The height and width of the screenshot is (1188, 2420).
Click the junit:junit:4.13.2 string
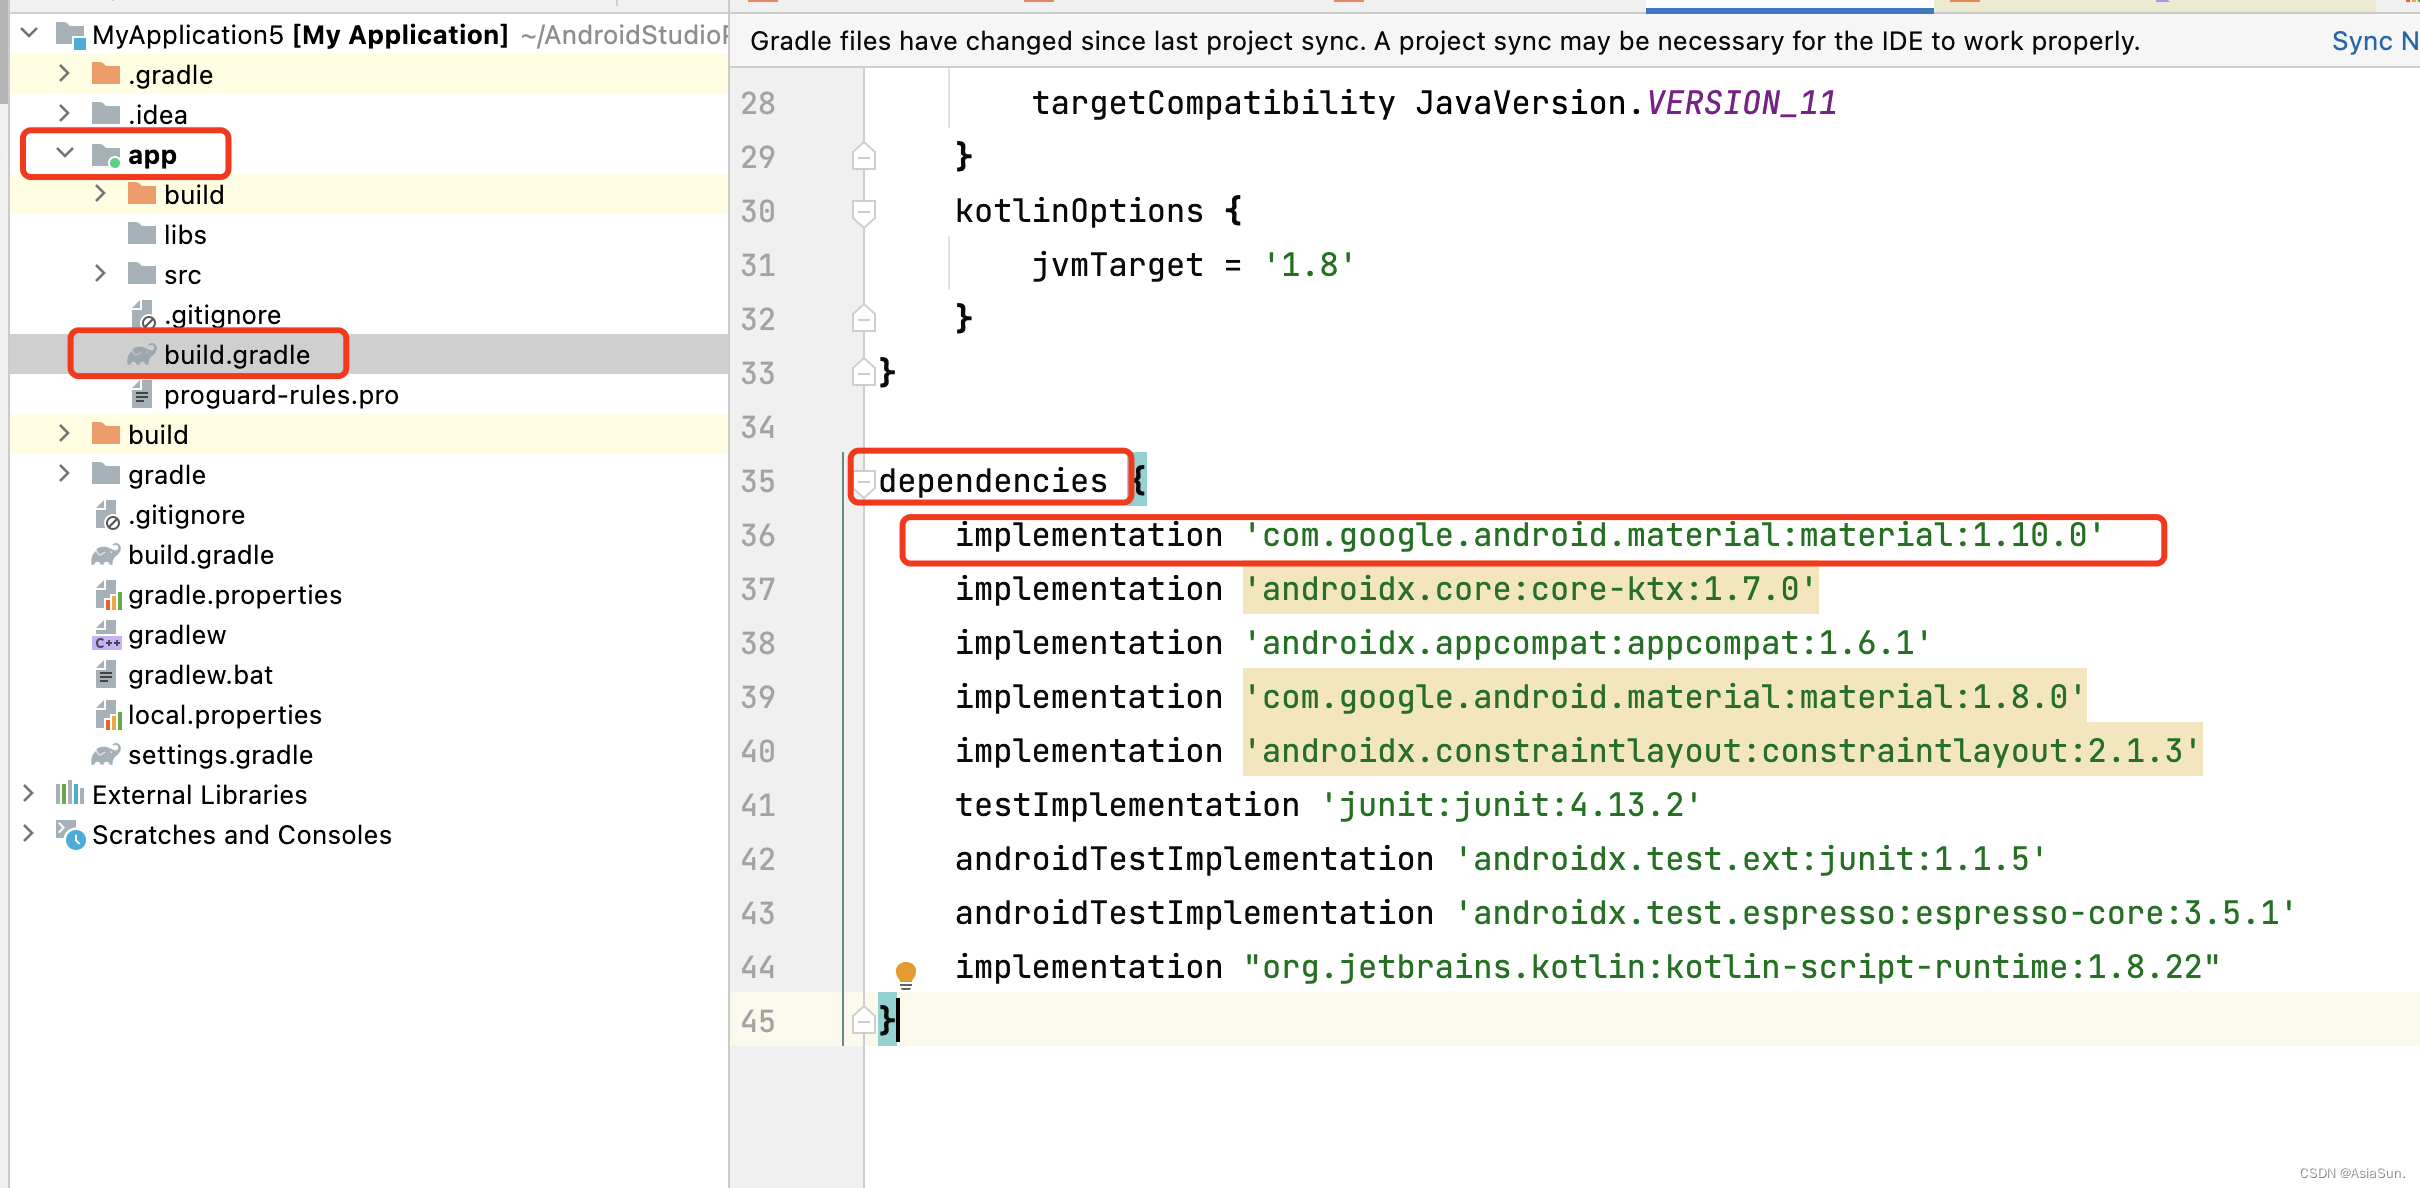tap(1510, 805)
